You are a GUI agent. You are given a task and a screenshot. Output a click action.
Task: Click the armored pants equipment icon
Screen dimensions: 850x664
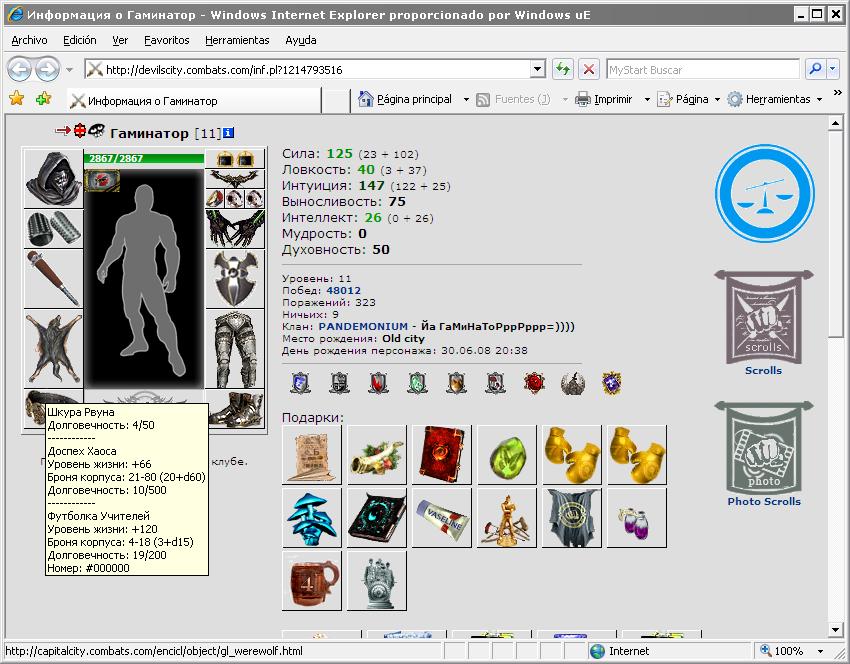pyautogui.click(x=235, y=349)
